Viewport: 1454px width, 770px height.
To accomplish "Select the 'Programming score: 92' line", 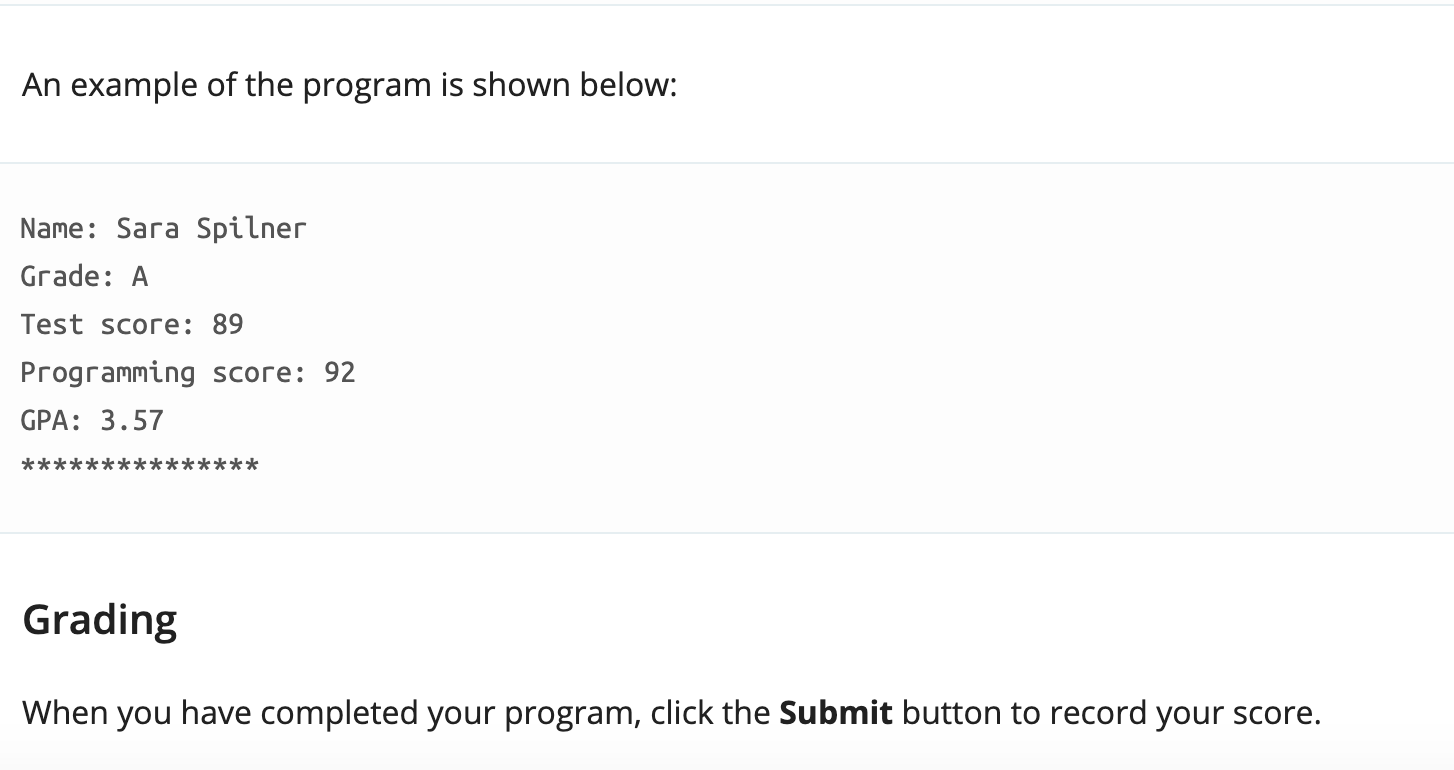I will point(188,372).
